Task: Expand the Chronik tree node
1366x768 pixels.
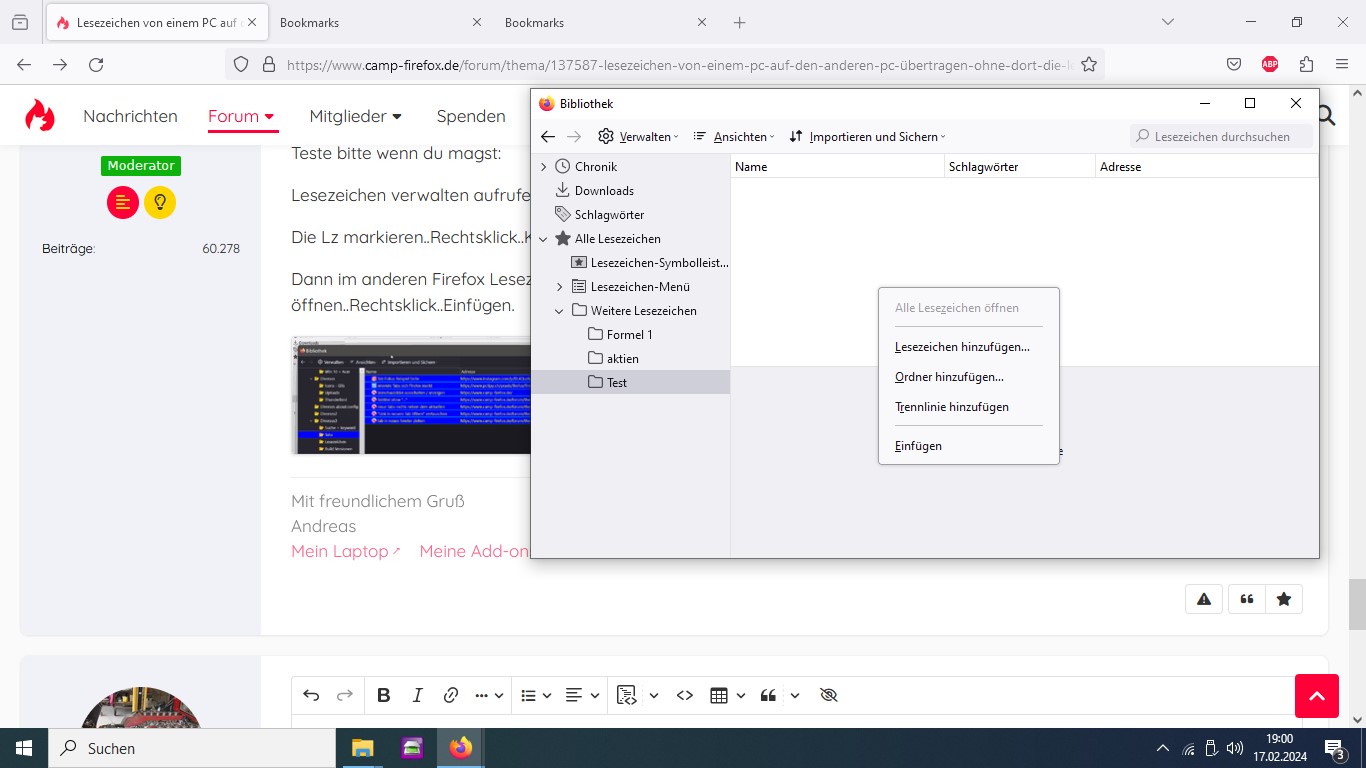Action: 544,167
